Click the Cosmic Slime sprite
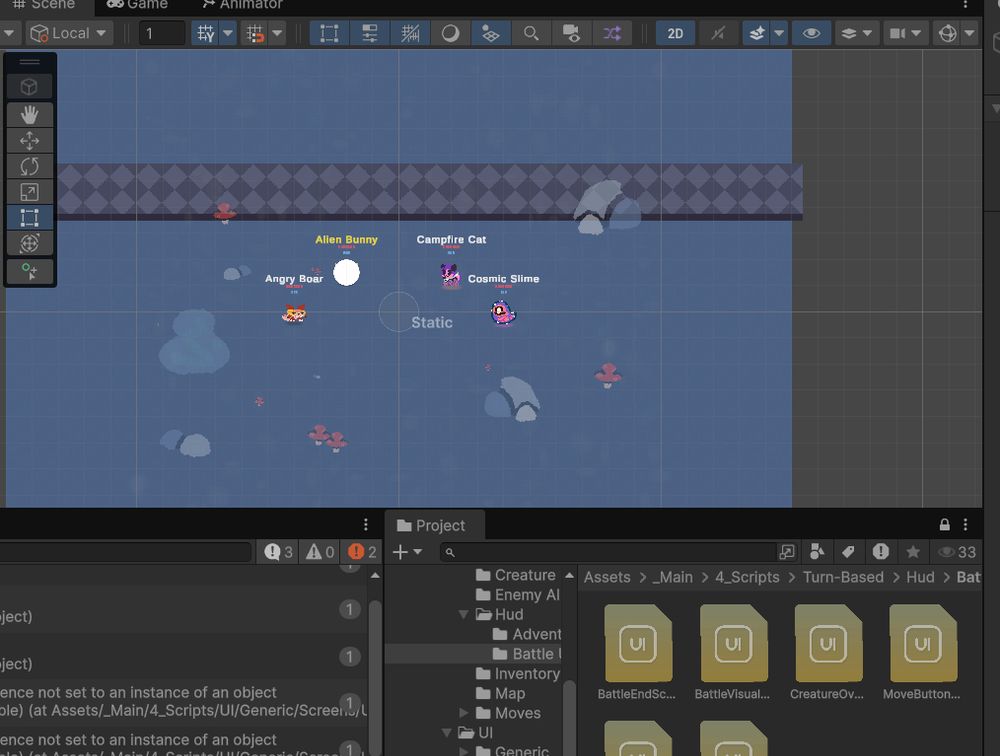Image resolution: width=1000 pixels, height=756 pixels. pos(503,313)
